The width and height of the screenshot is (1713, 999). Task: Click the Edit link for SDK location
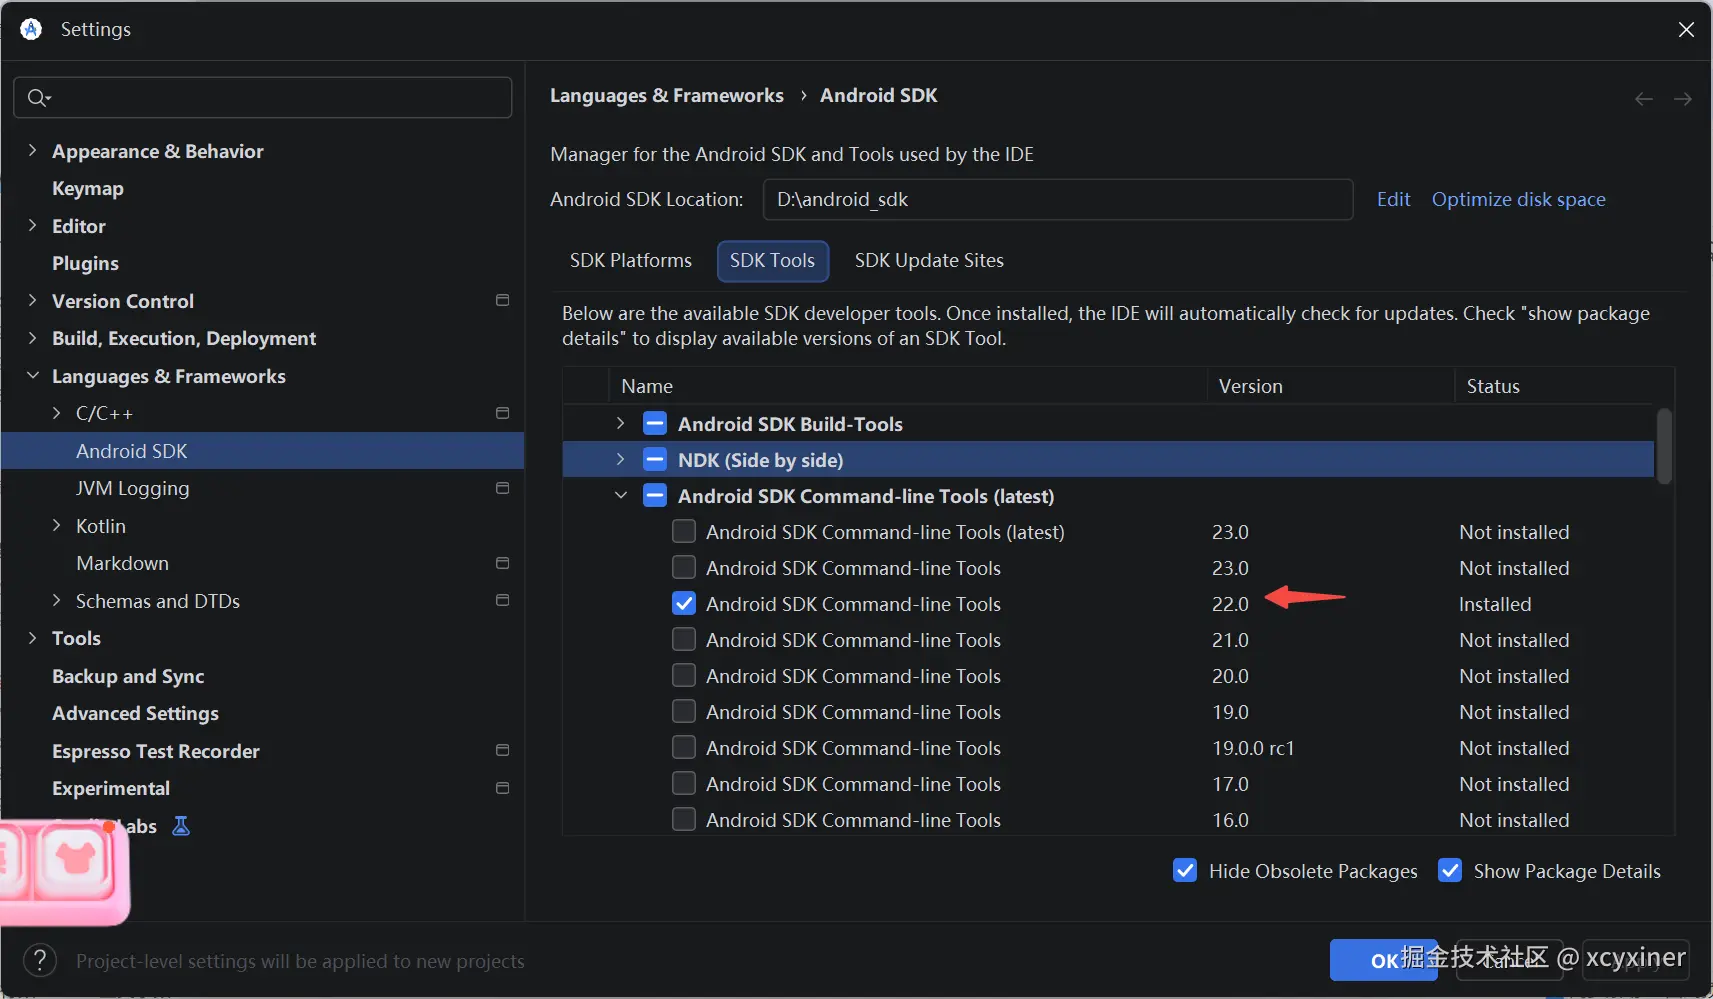click(x=1393, y=199)
